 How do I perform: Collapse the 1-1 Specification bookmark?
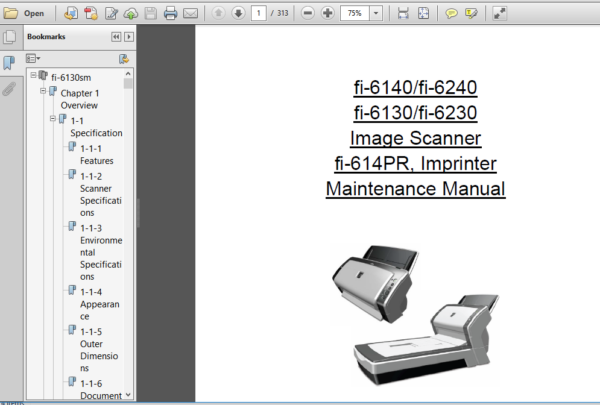pos(53,119)
